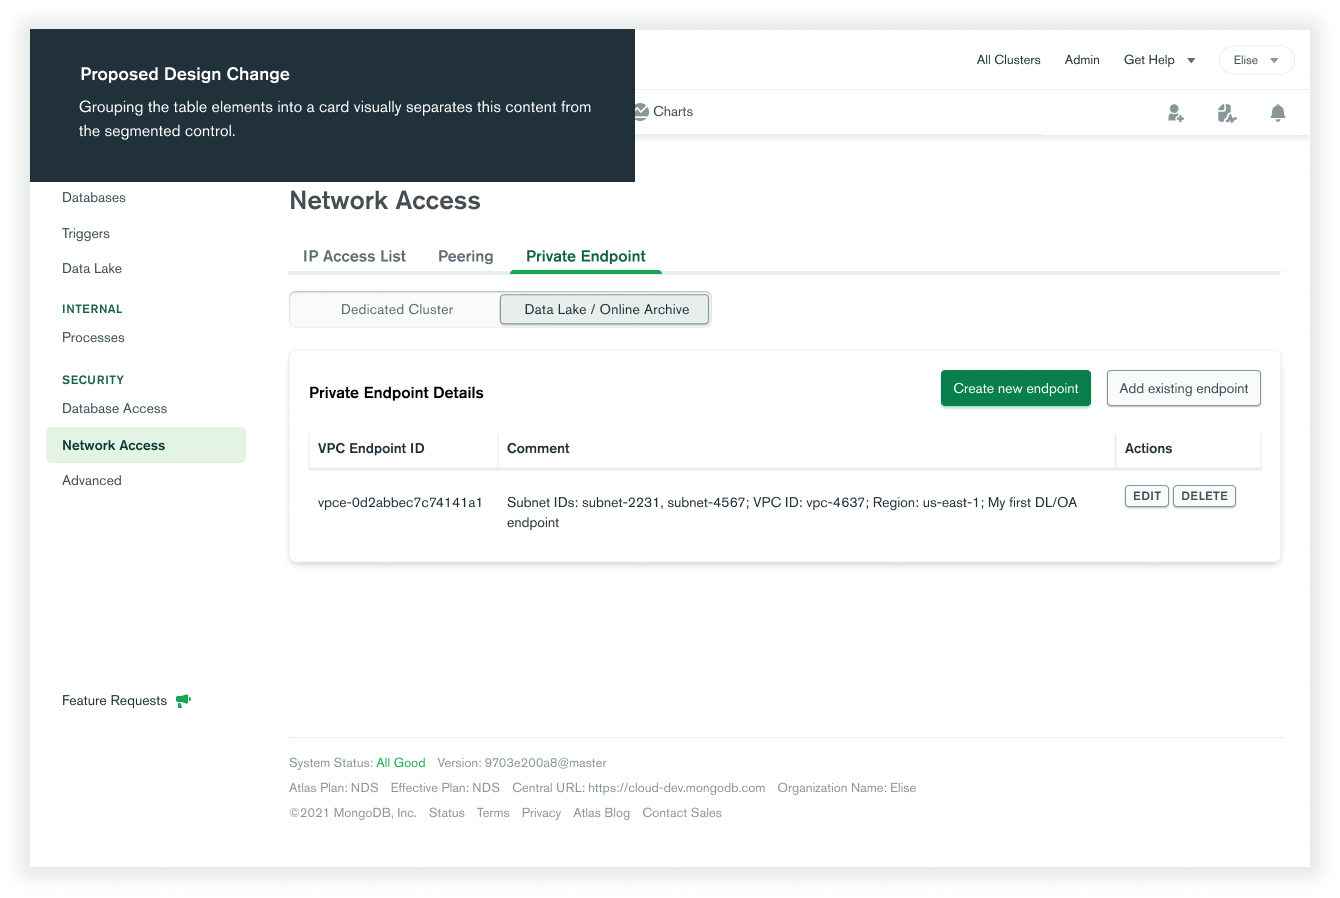
Task: Open the Peering tab
Action: coord(465,256)
